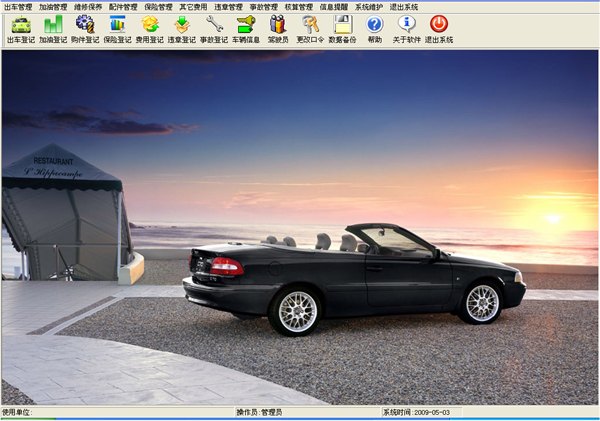Click the red 退出系统 power icon
Image resolution: width=600 pixels, height=421 pixels.
coord(439,29)
